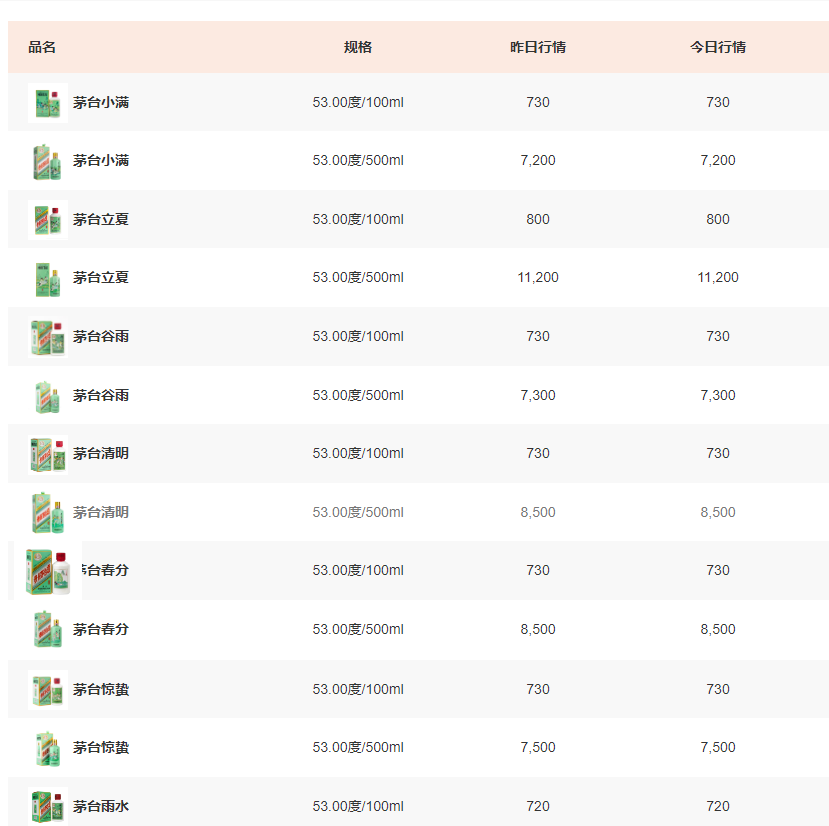This screenshot has height=826, width=829.
Task: Open the 茅台立夏 name link in 100ml row
Action: [x=101, y=220]
